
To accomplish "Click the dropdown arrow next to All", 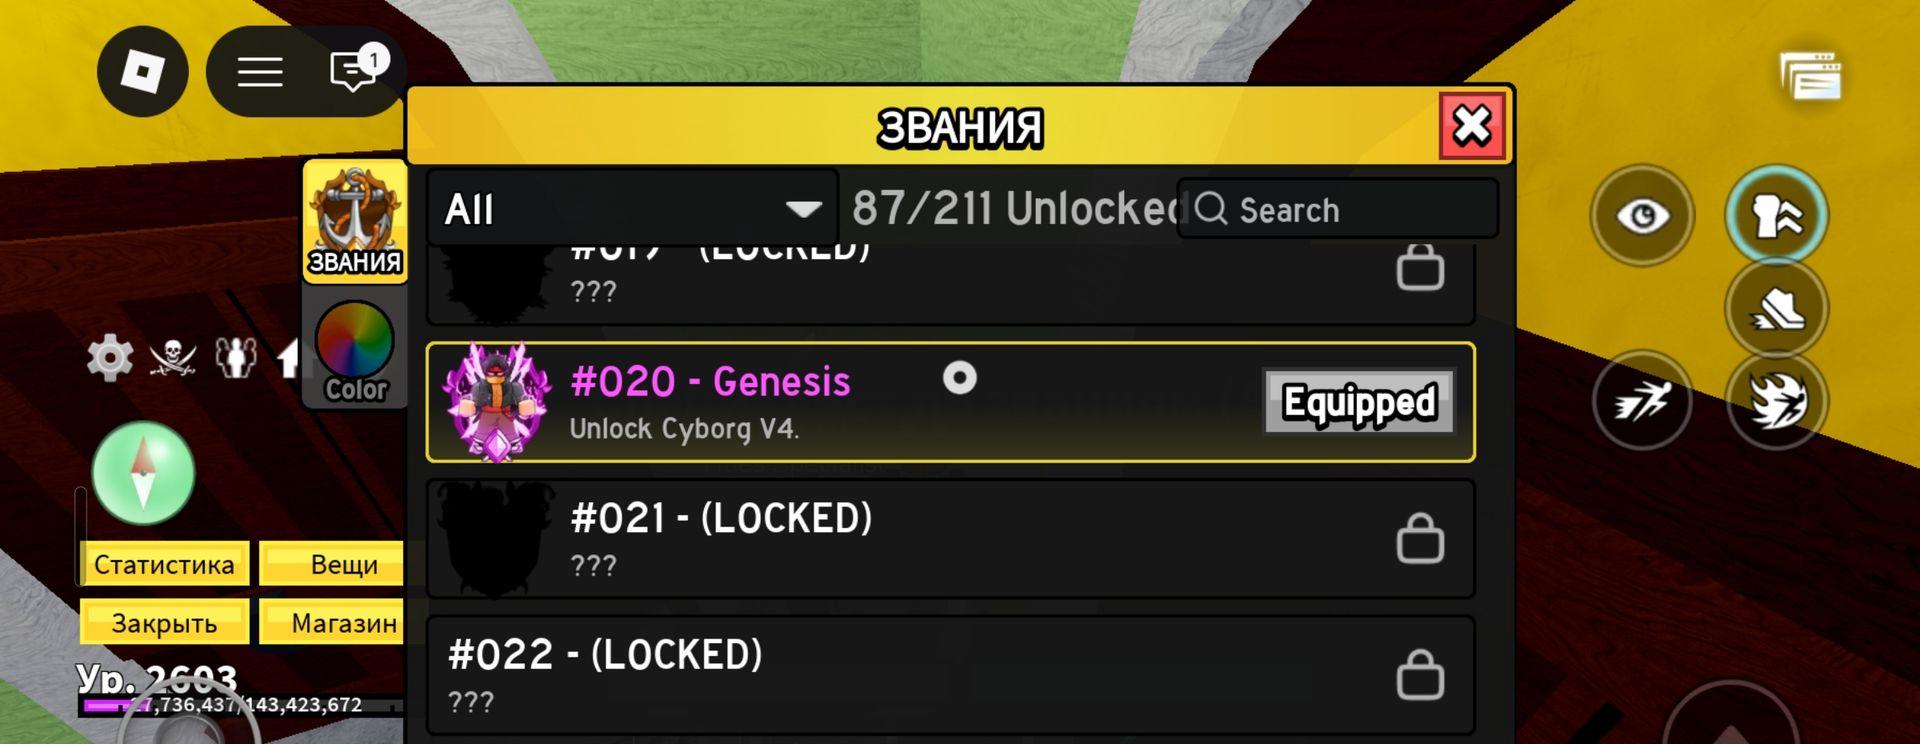I will pyautogui.click(x=803, y=209).
